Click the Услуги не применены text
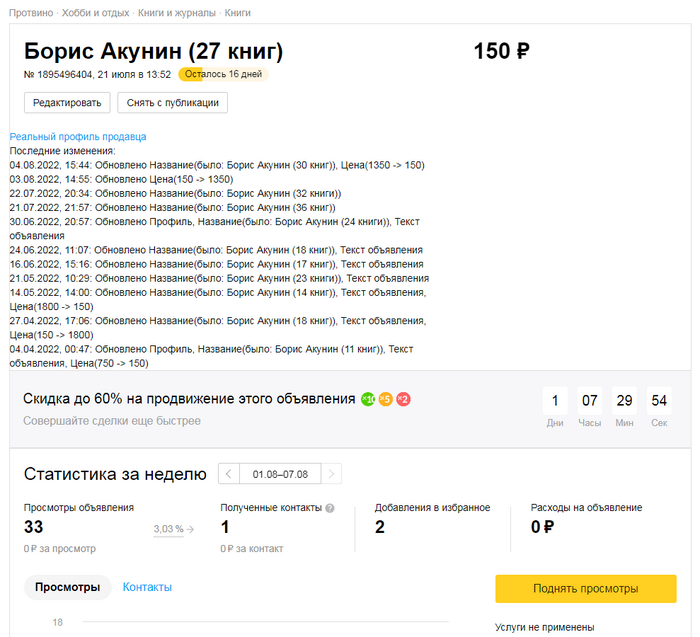 pyautogui.click(x=545, y=627)
